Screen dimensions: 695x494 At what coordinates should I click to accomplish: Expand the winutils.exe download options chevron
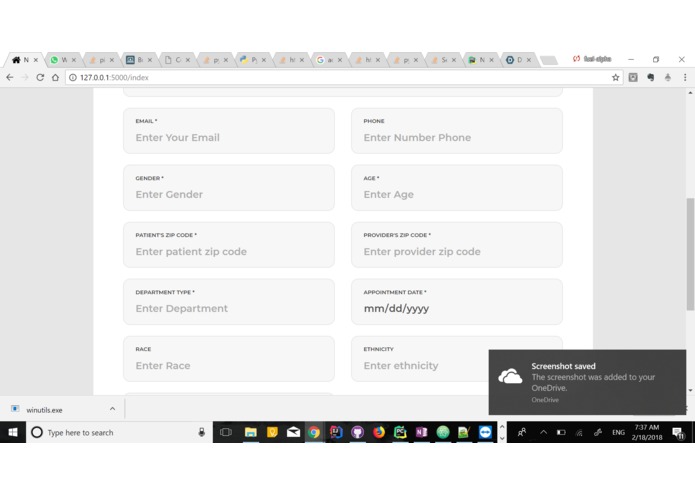[x=113, y=409]
